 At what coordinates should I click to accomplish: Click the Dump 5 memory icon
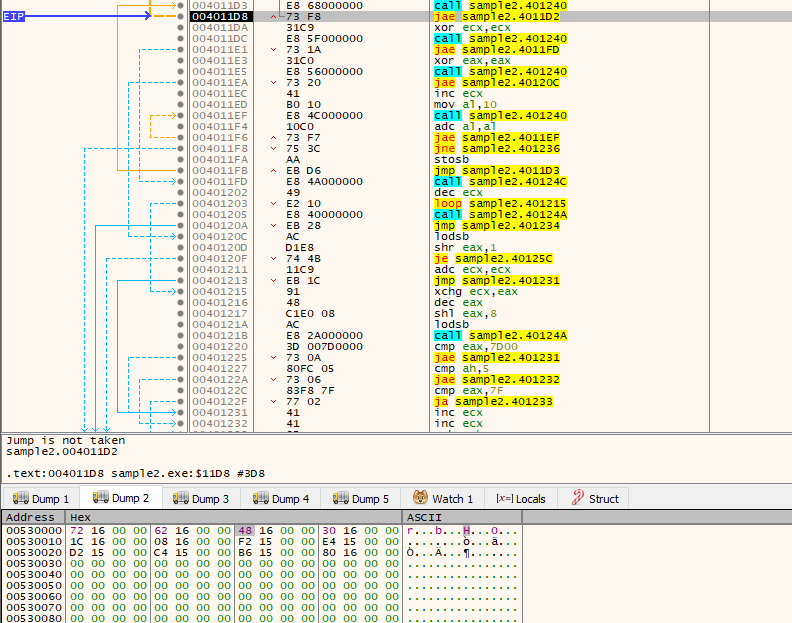340,498
